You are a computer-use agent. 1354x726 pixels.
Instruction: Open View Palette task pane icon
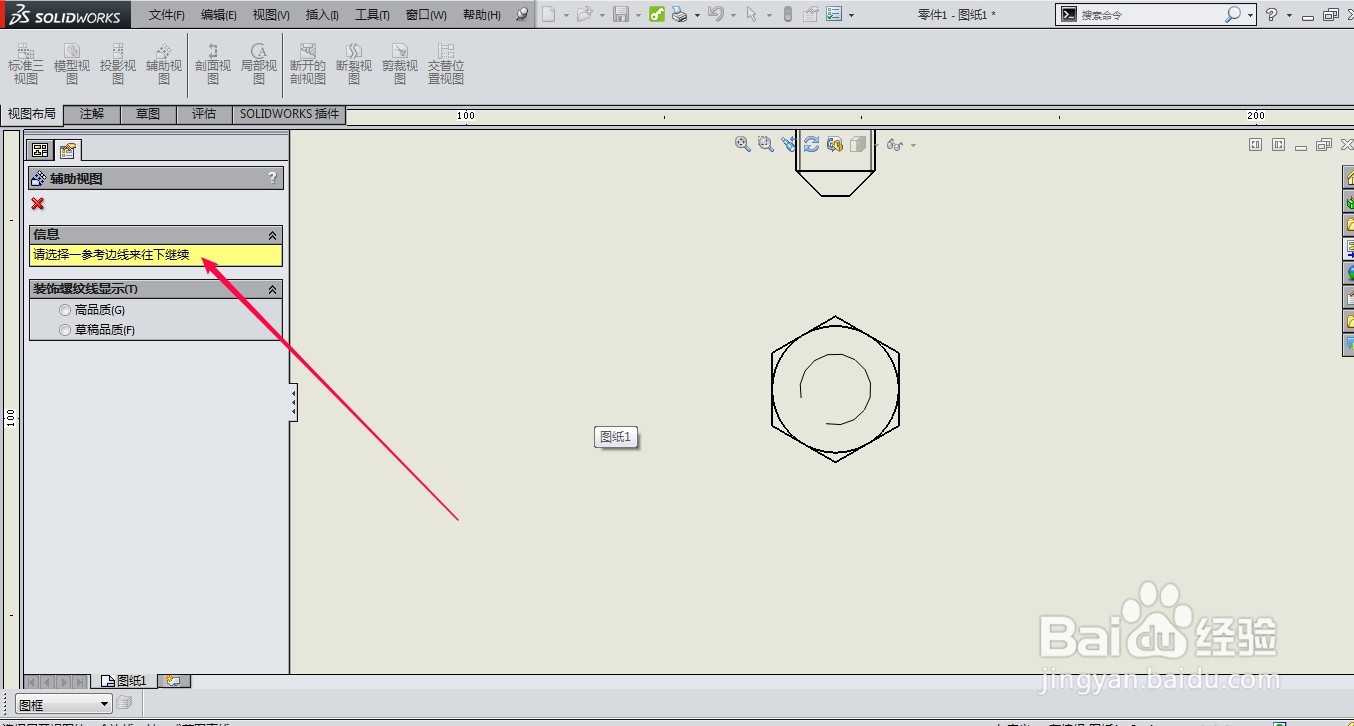pos(1348,249)
